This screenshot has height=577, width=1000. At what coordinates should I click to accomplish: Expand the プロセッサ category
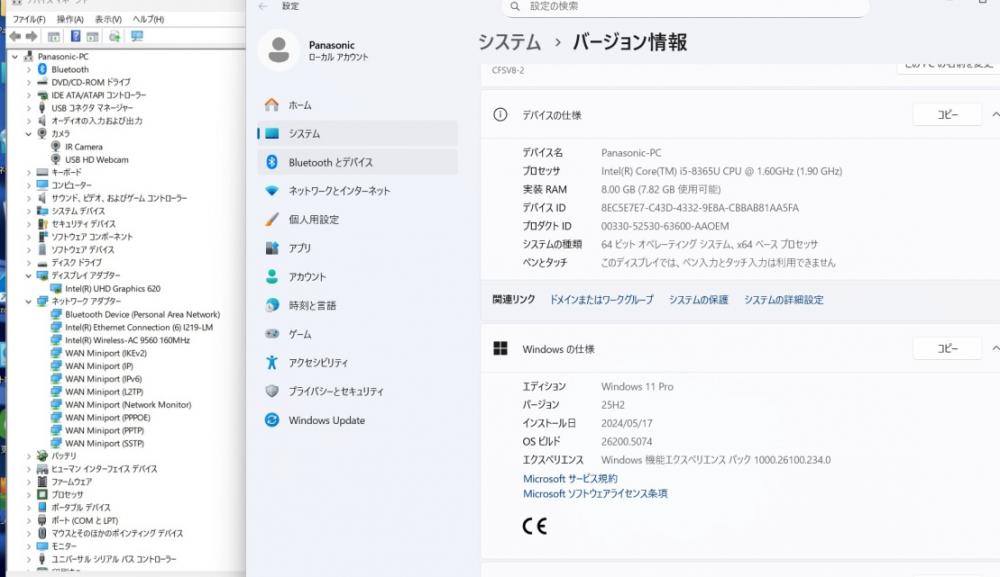[x=29, y=494]
